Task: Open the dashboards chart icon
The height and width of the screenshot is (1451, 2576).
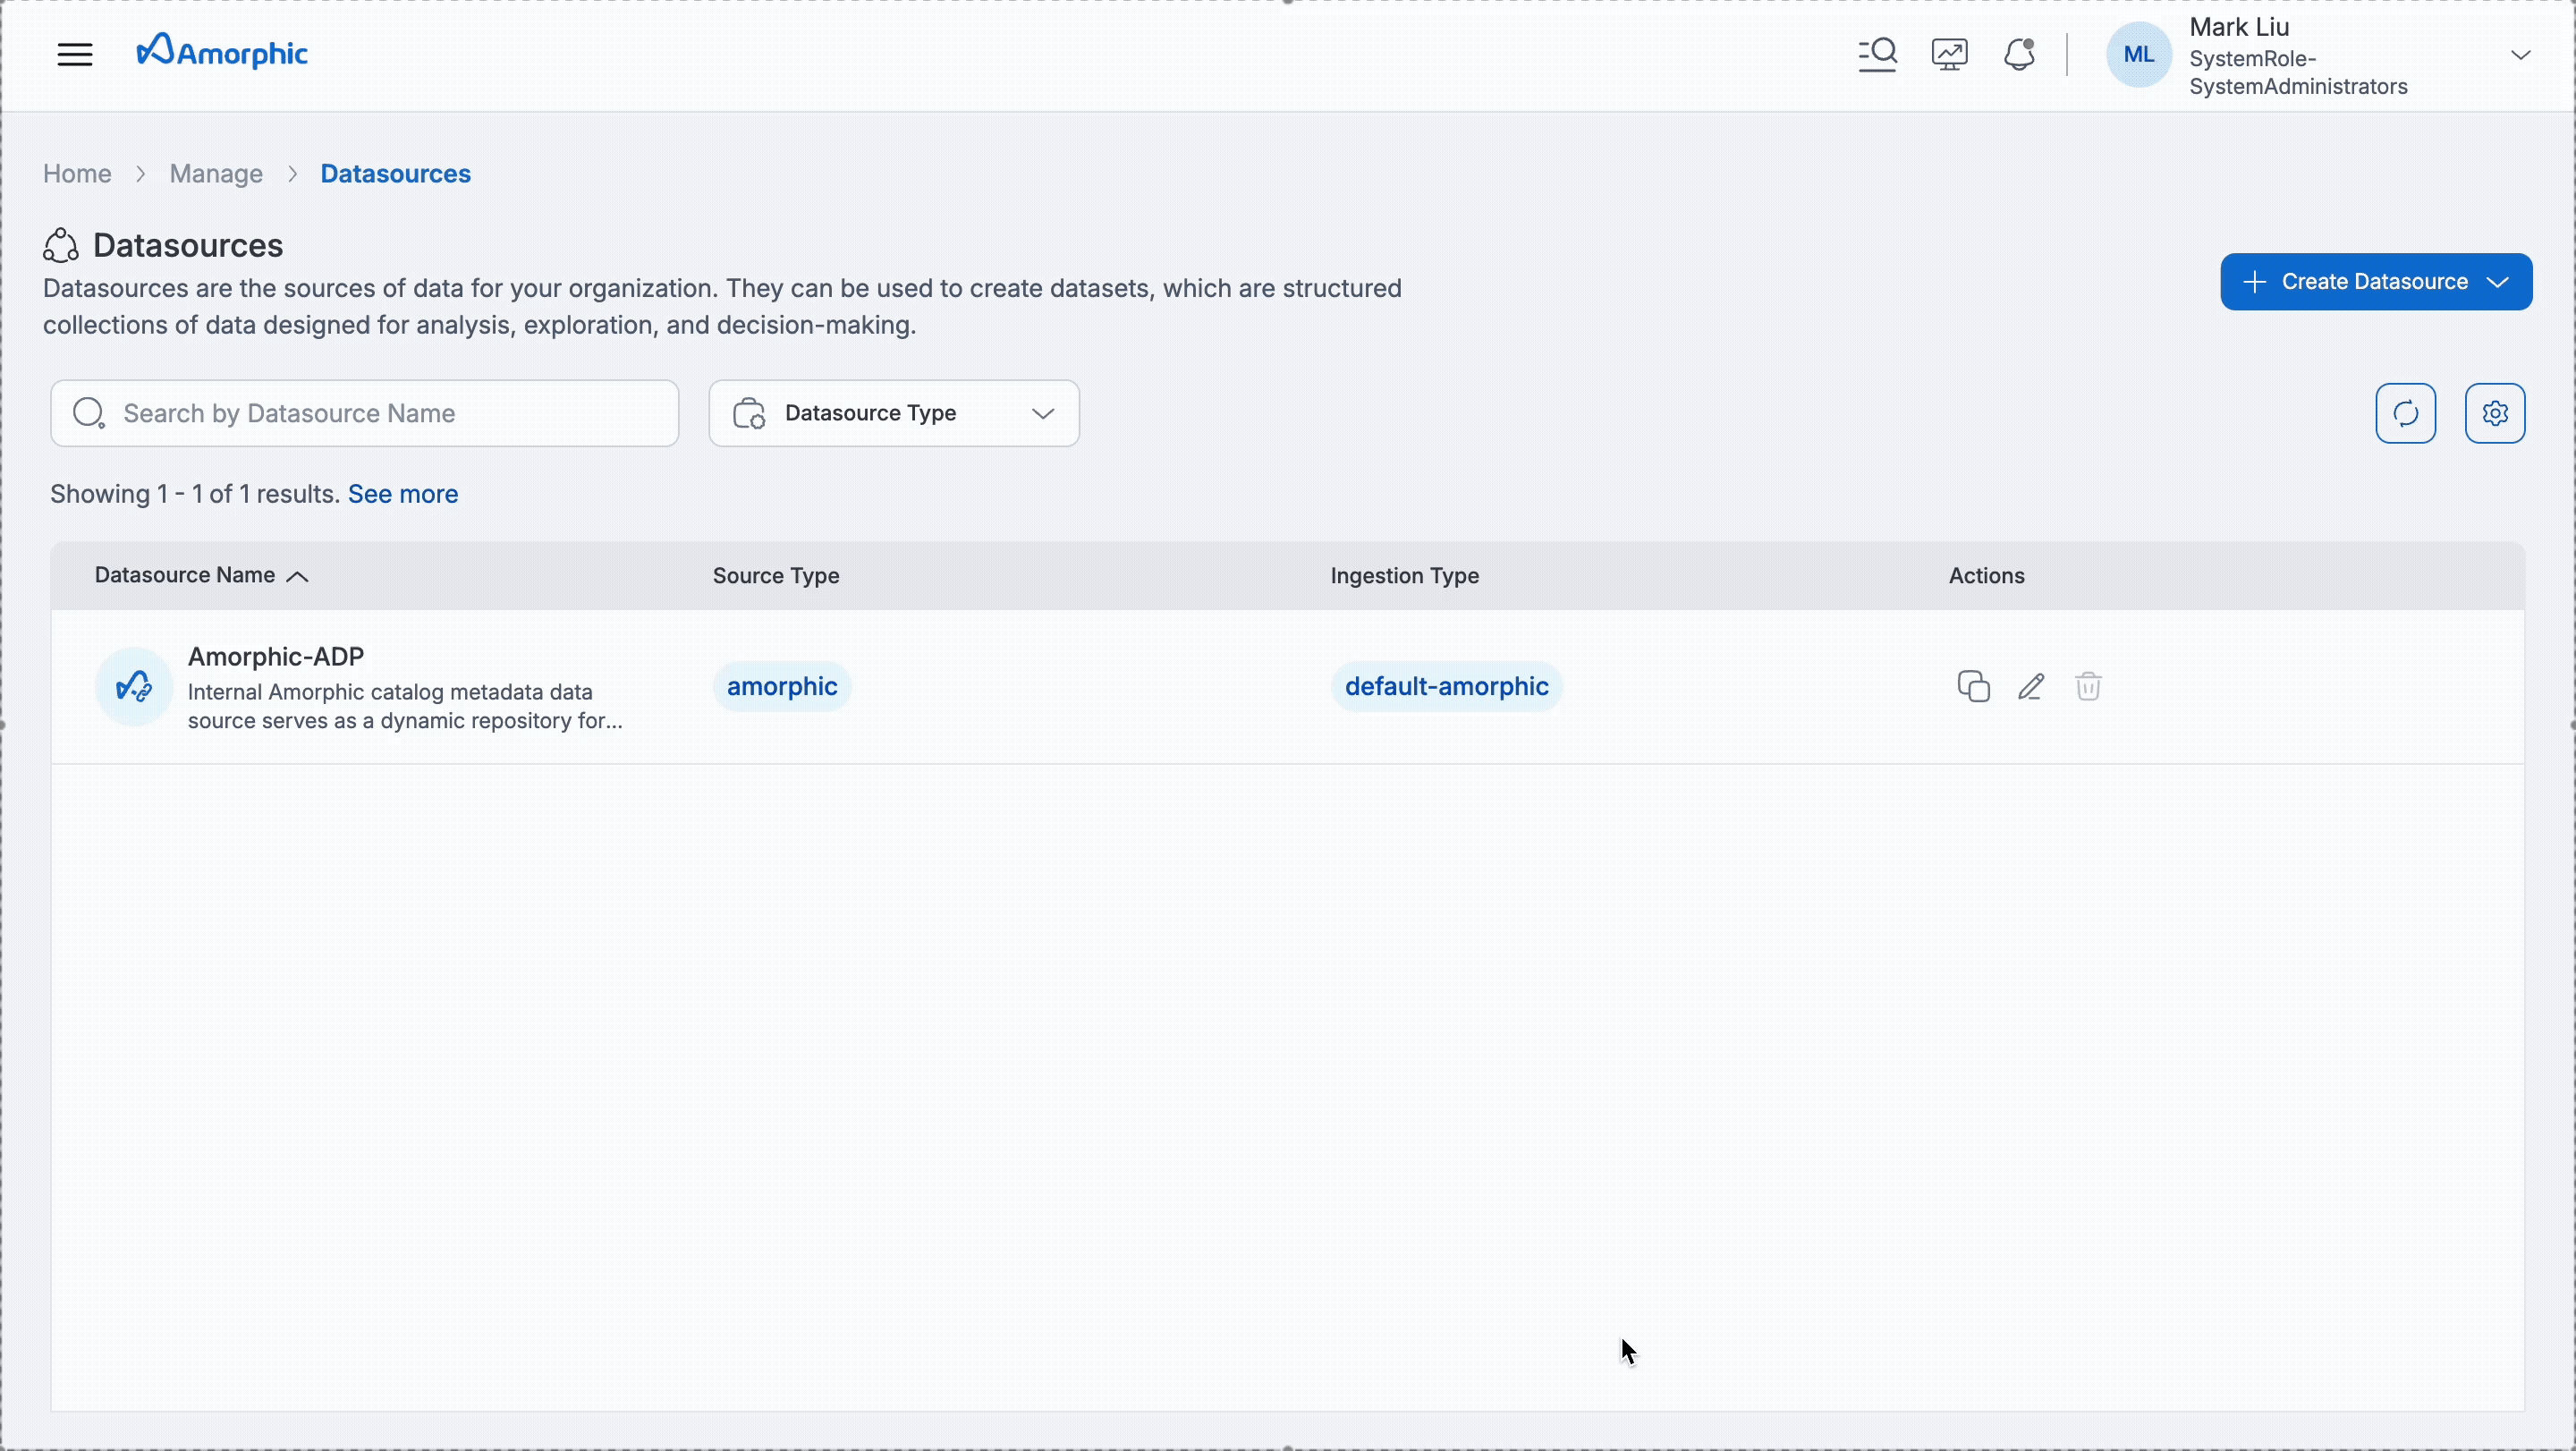Action: (1948, 54)
